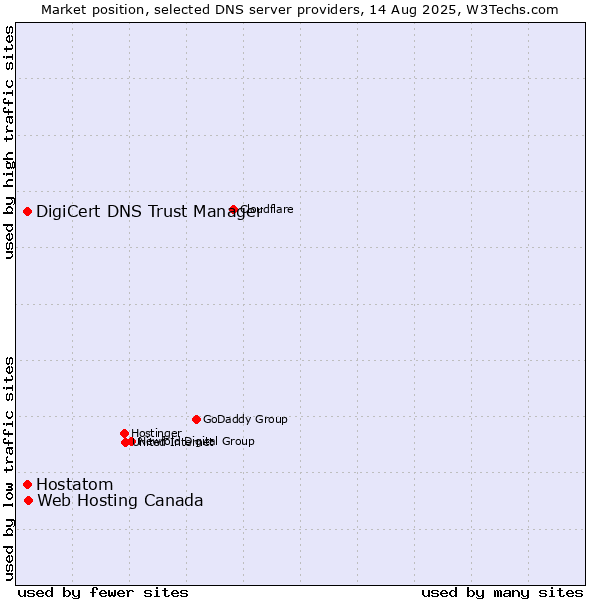Image resolution: width=600 pixels, height=600 pixels.
Task: Click the Hostinger red data point
Action: [124, 433]
